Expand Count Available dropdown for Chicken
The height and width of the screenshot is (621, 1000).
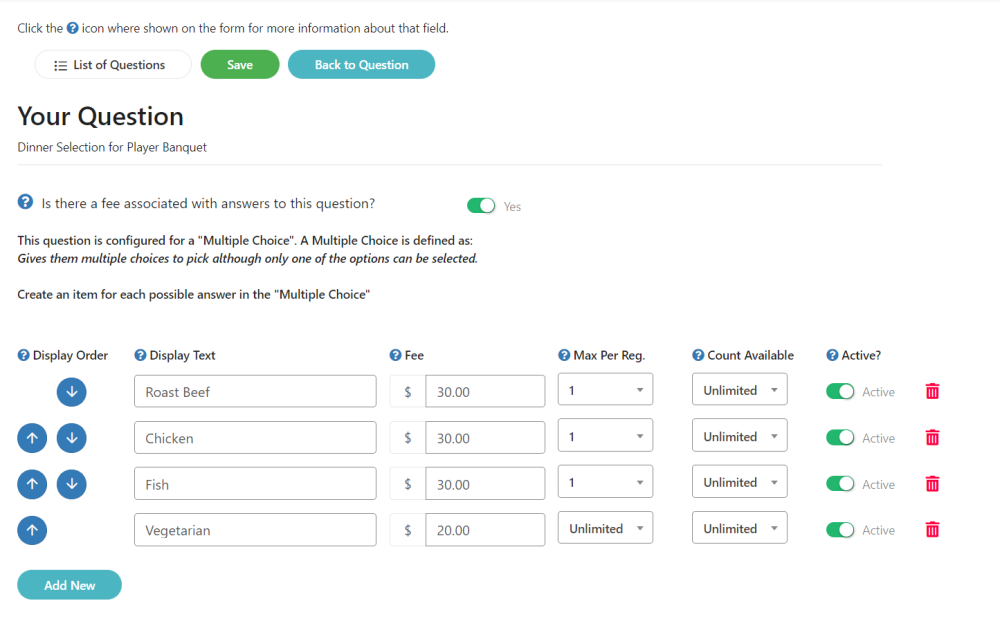click(739, 437)
